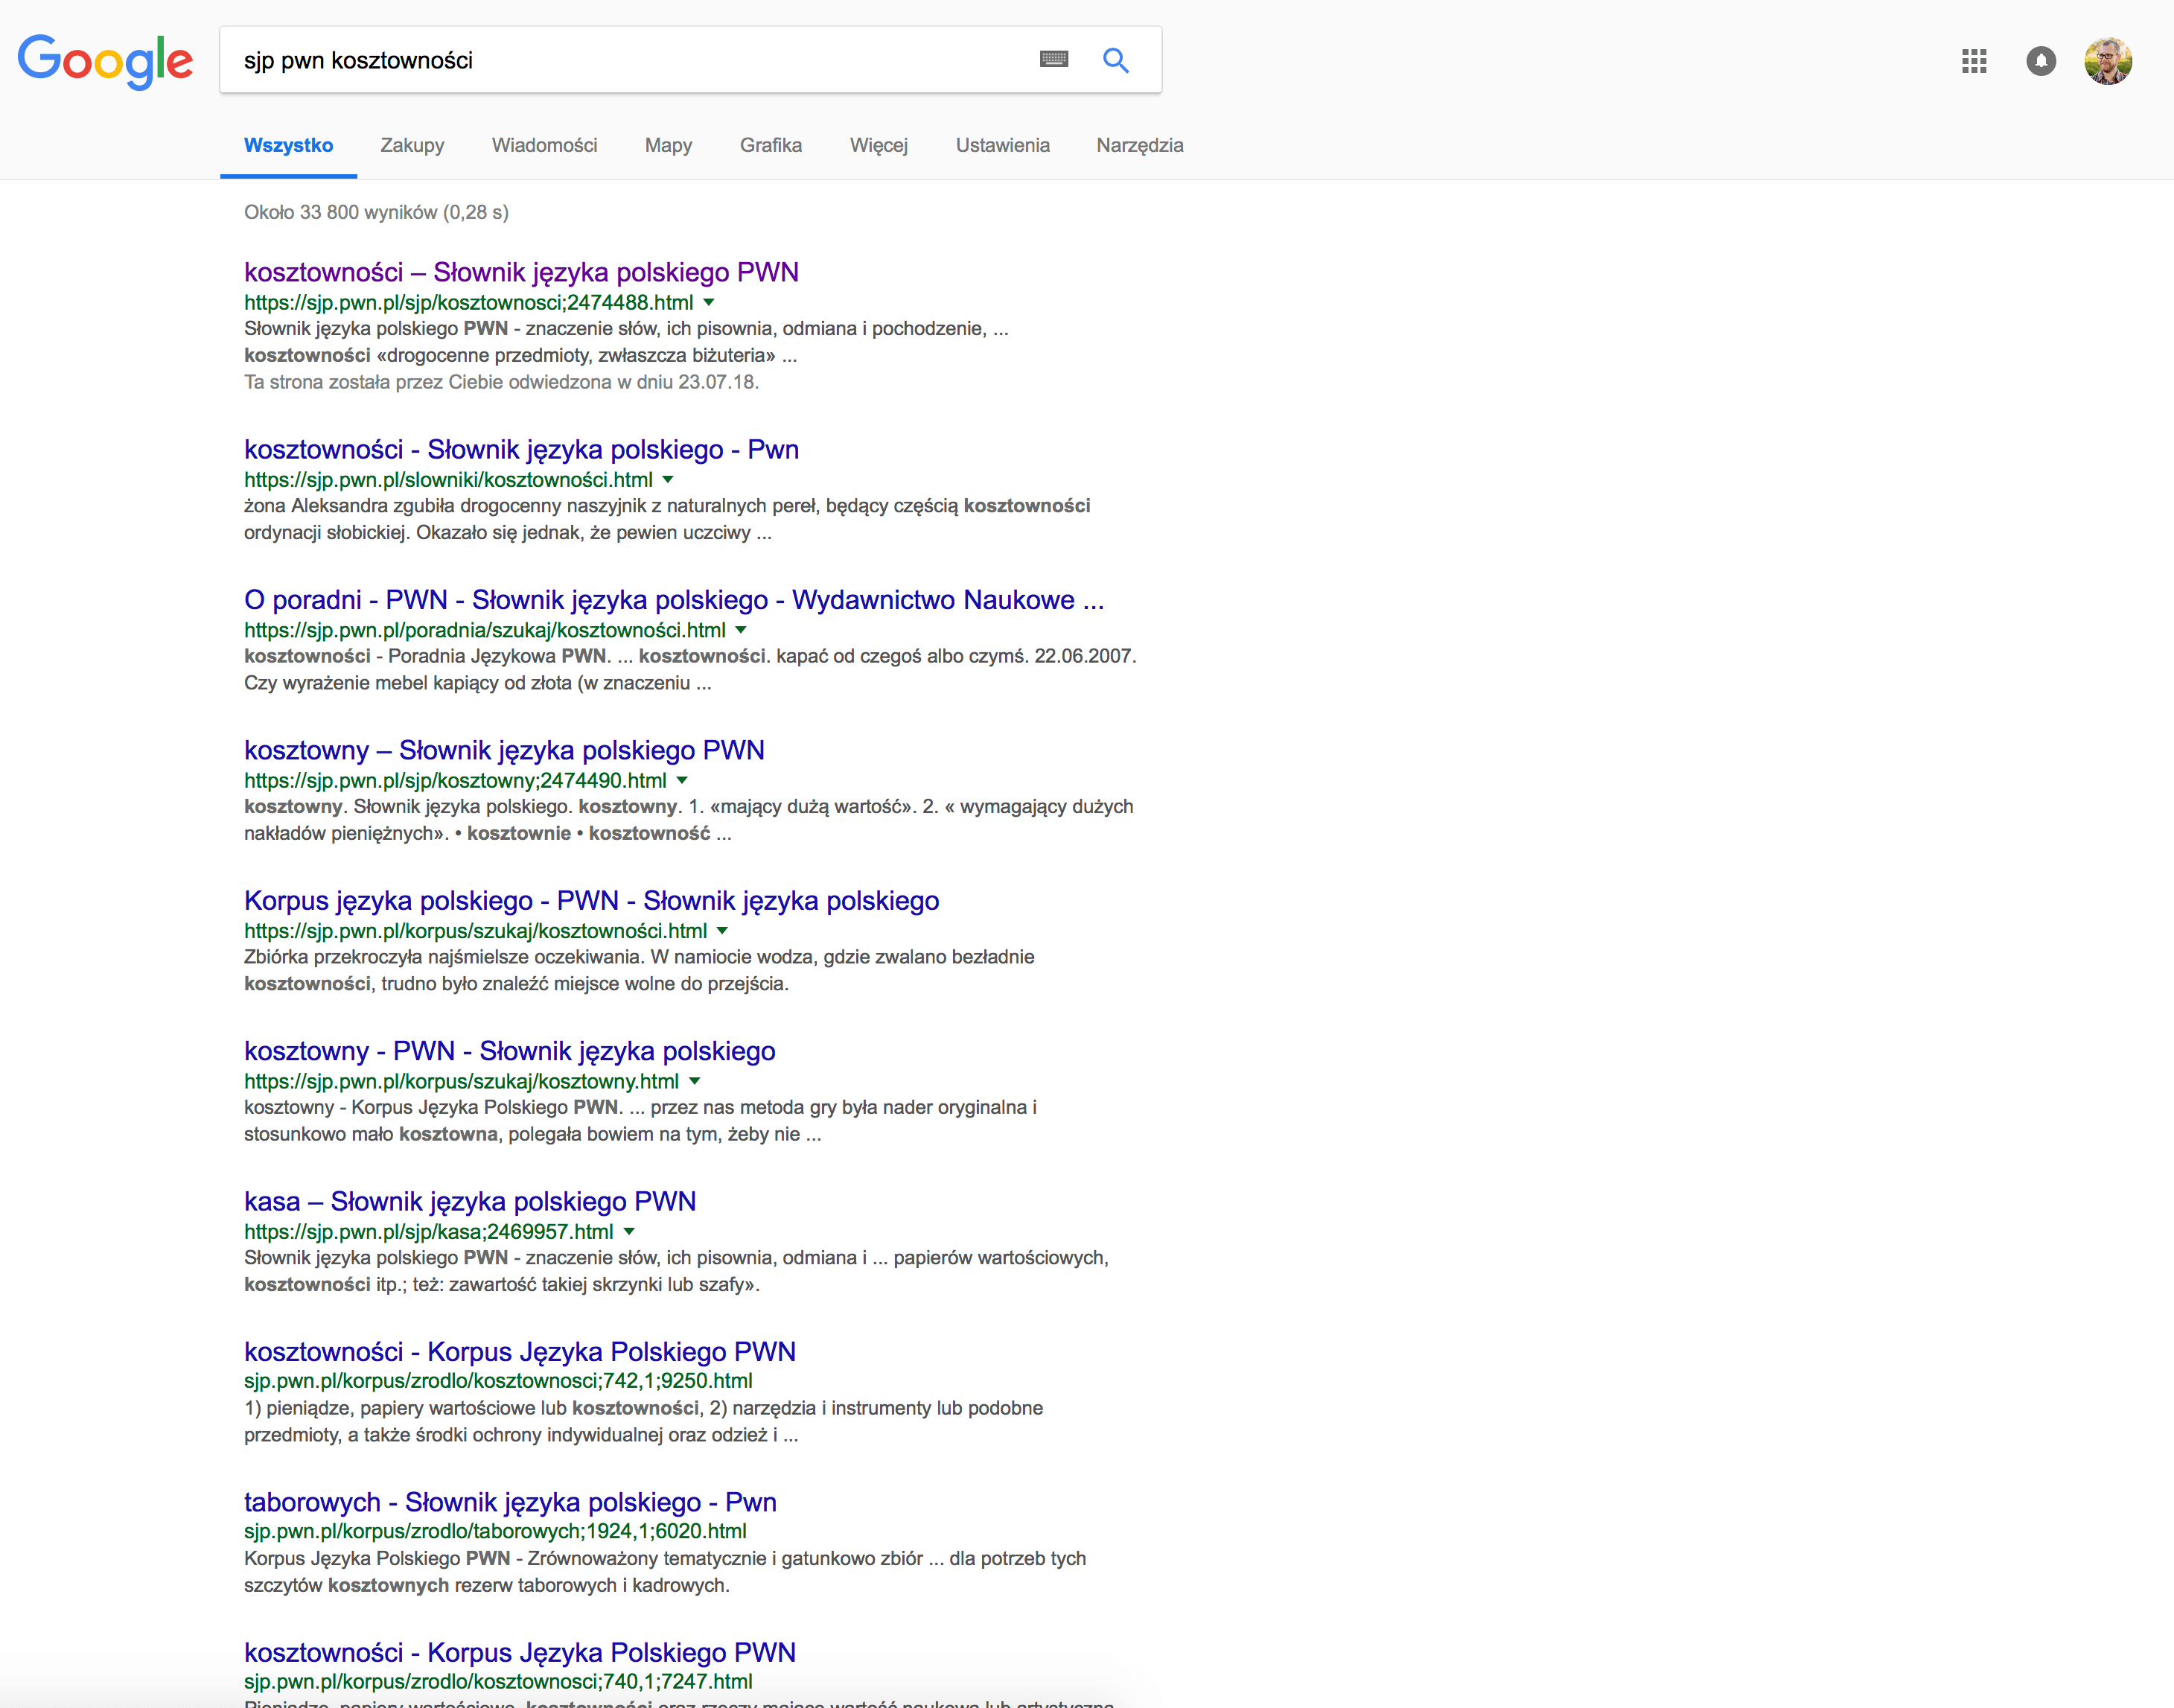The height and width of the screenshot is (1708, 2174).
Task: Open the Więcej menu
Action: point(879,145)
